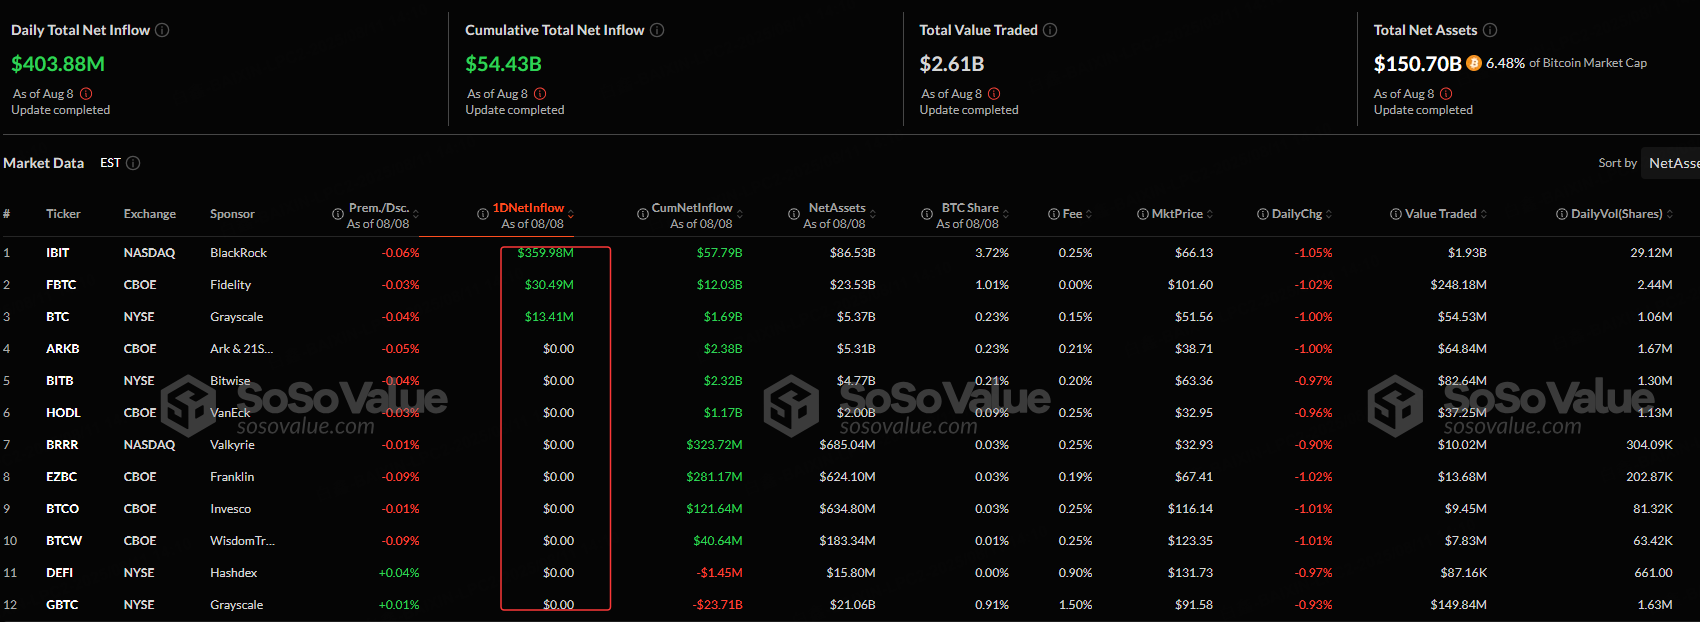The image size is (1700, 622).
Task: Click the Value Traded column info icon
Action: pyautogui.click(x=1396, y=214)
